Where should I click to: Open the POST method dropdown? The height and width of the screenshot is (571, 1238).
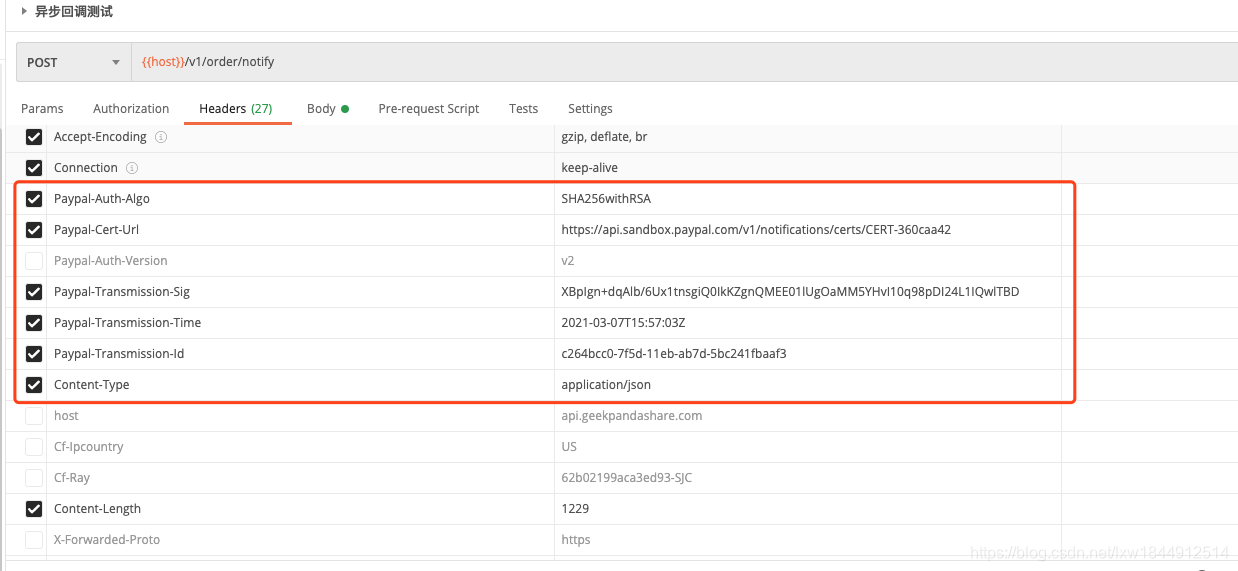(x=74, y=62)
